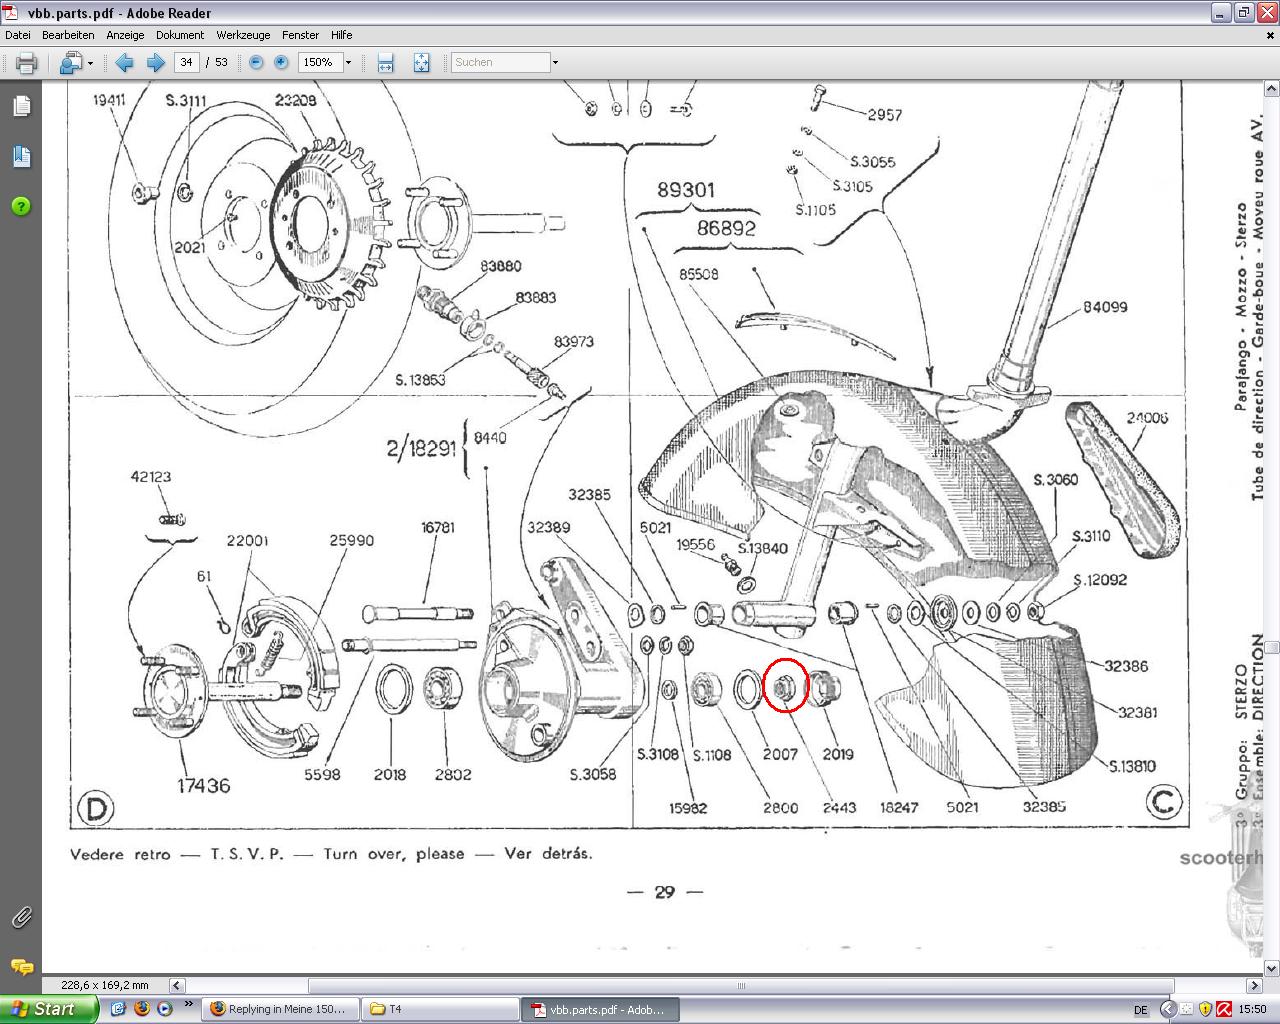
Task: Click the fit full page icon
Action: point(421,63)
